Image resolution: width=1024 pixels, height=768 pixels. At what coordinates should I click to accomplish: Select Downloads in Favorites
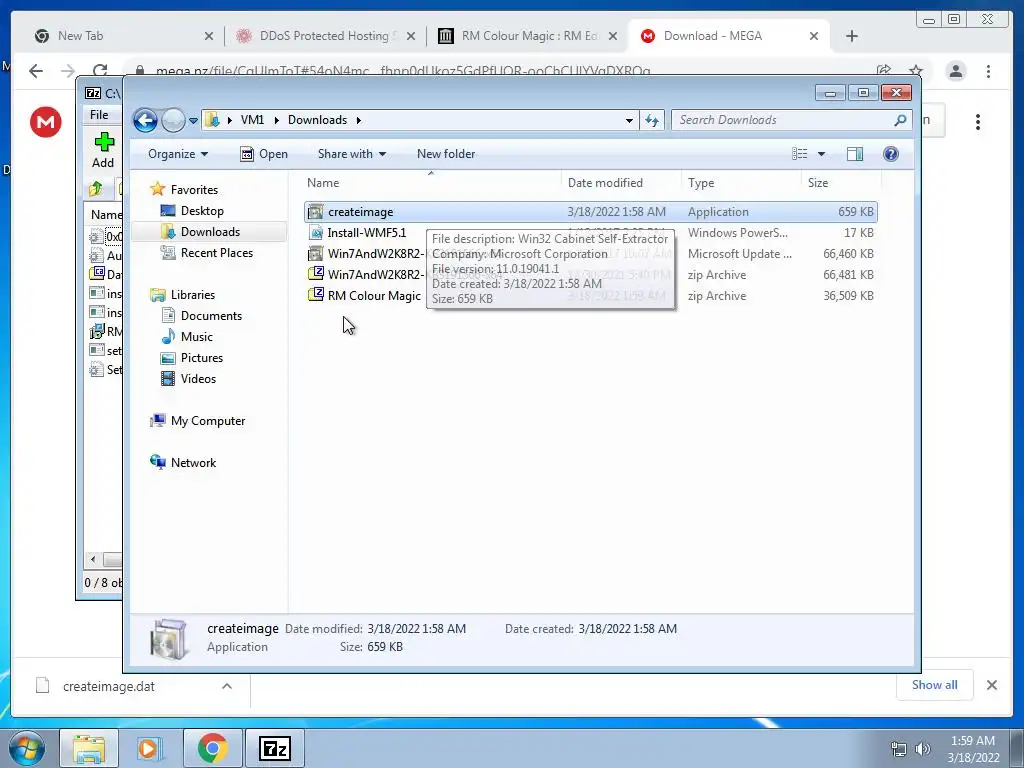210,232
